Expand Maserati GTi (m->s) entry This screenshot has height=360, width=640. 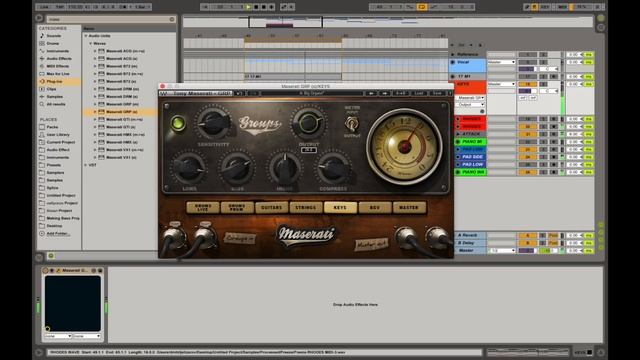pyautogui.click(x=95, y=119)
